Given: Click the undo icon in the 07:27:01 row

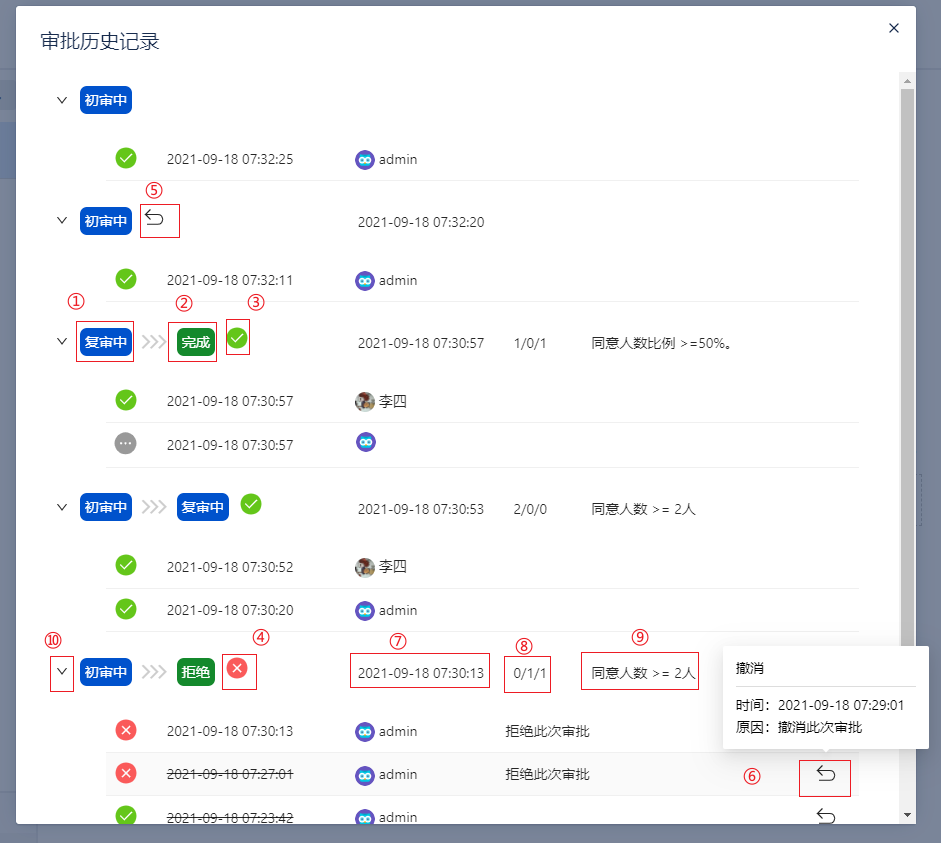Looking at the screenshot, I should (x=825, y=774).
